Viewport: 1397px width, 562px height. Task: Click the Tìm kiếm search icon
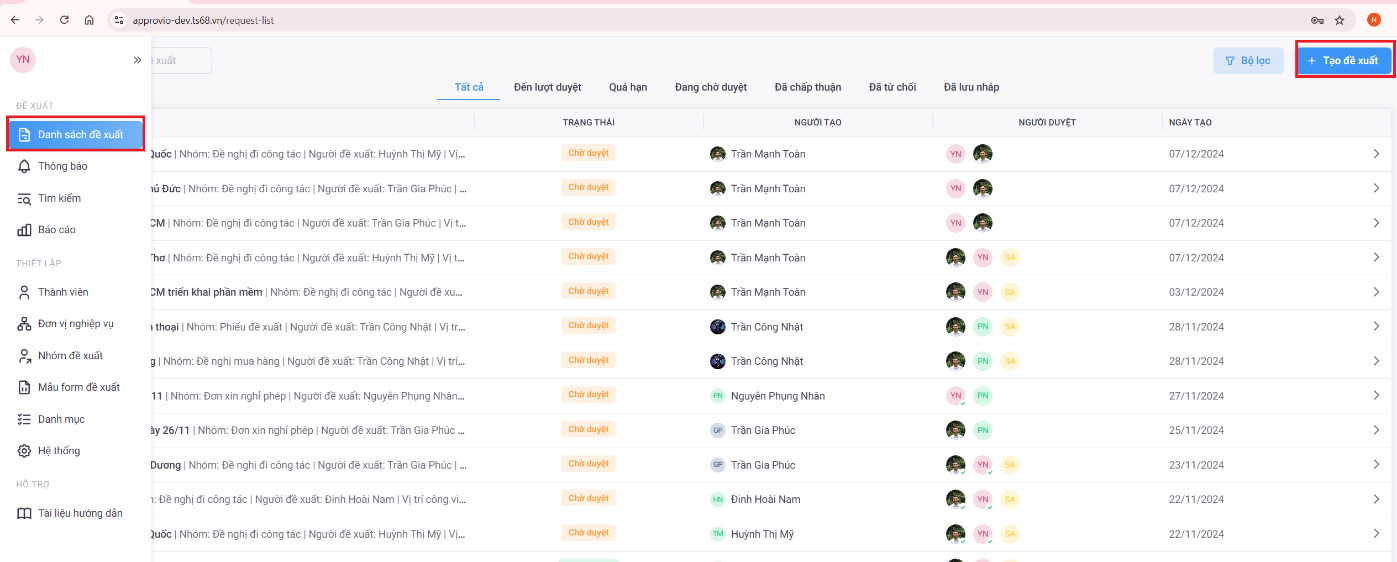tap(24, 198)
